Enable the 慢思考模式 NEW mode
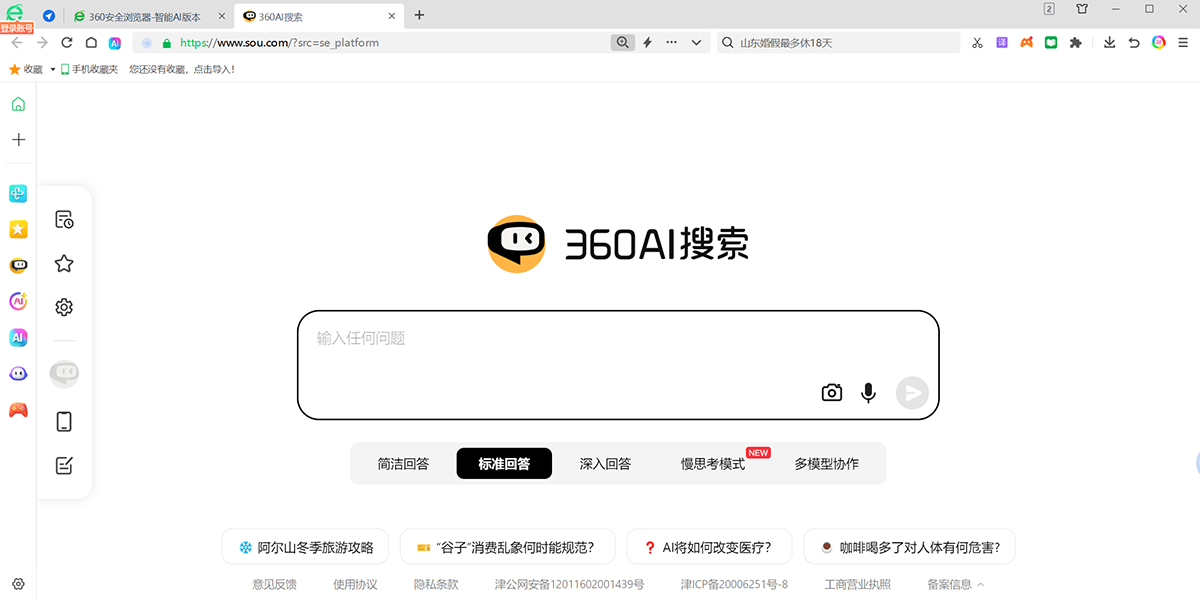 coord(713,463)
